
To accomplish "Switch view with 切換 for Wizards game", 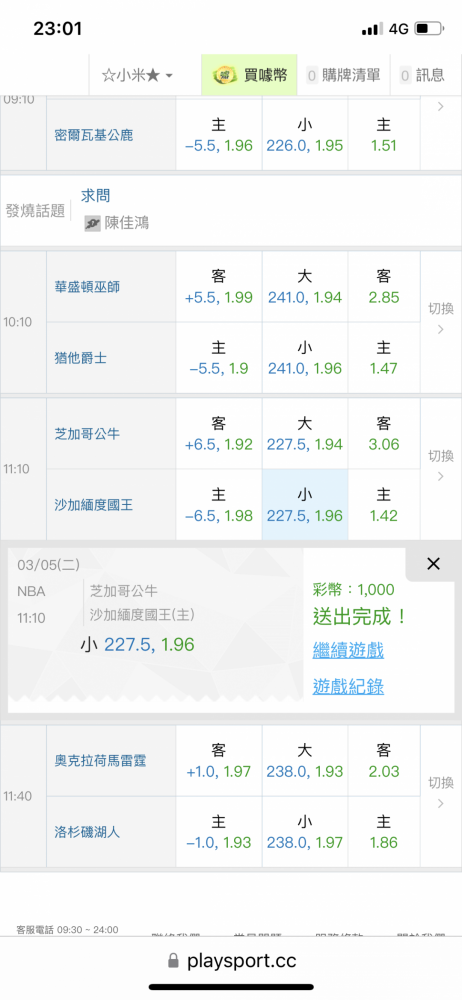I will pyautogui.click(x=440, y=318).
